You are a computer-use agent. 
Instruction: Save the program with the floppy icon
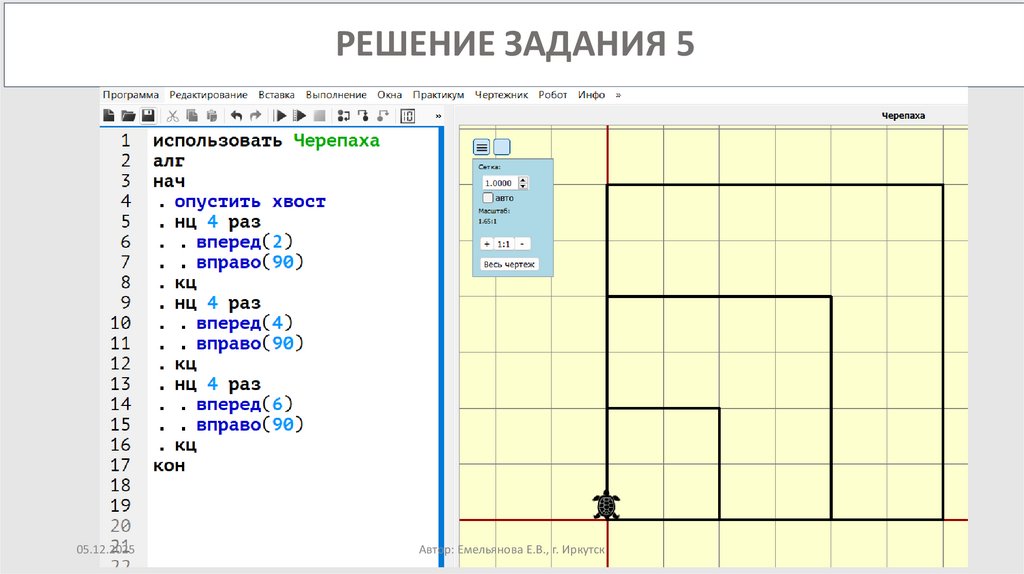point(148,116)
